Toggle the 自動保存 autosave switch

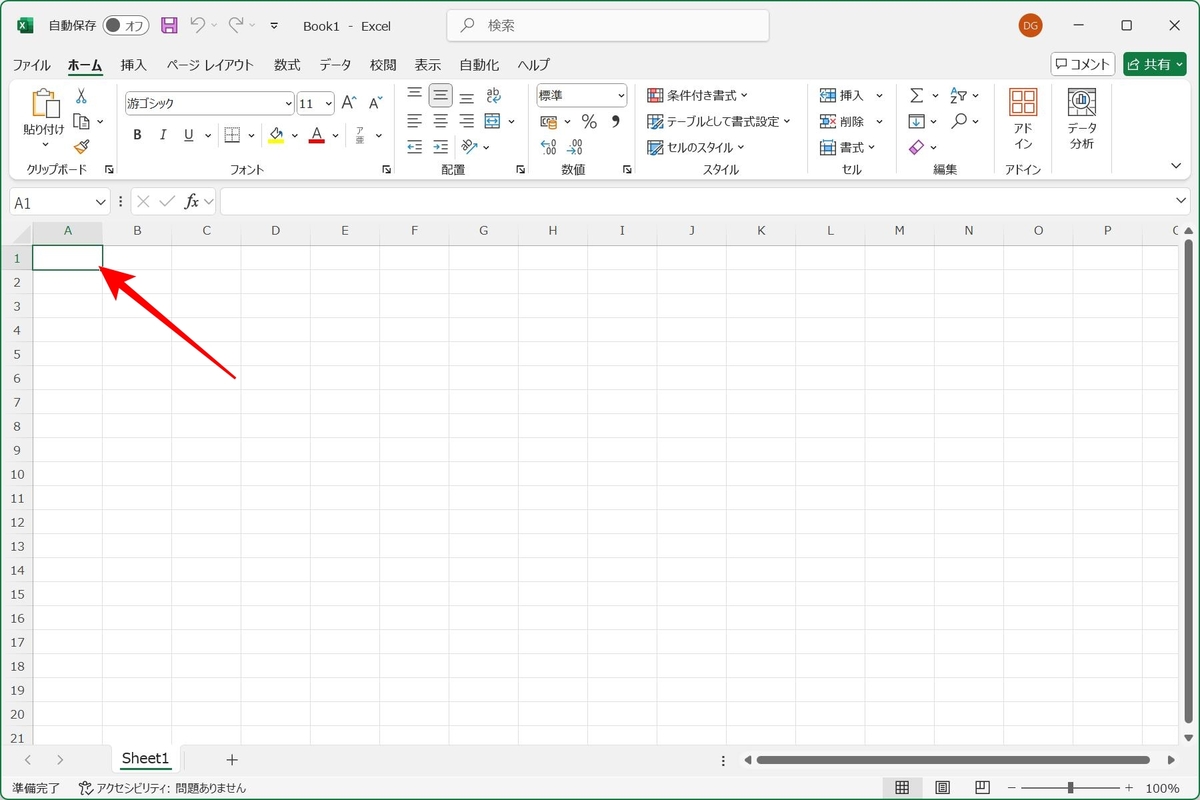pos(126,26)
